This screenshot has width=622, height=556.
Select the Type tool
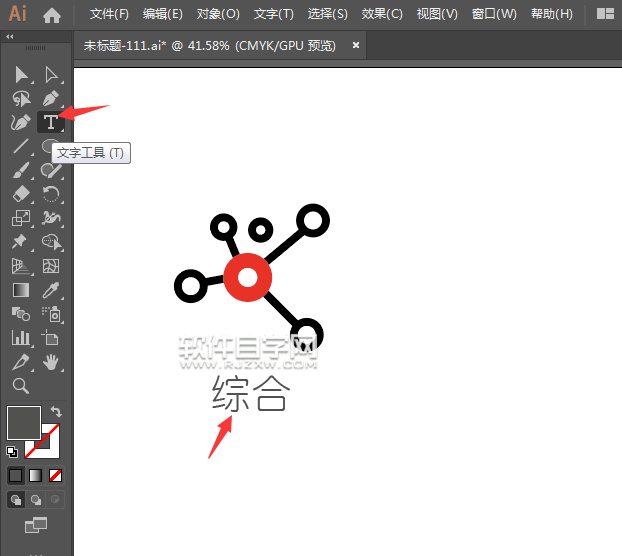pyautogui.click(x=51, y=122)
